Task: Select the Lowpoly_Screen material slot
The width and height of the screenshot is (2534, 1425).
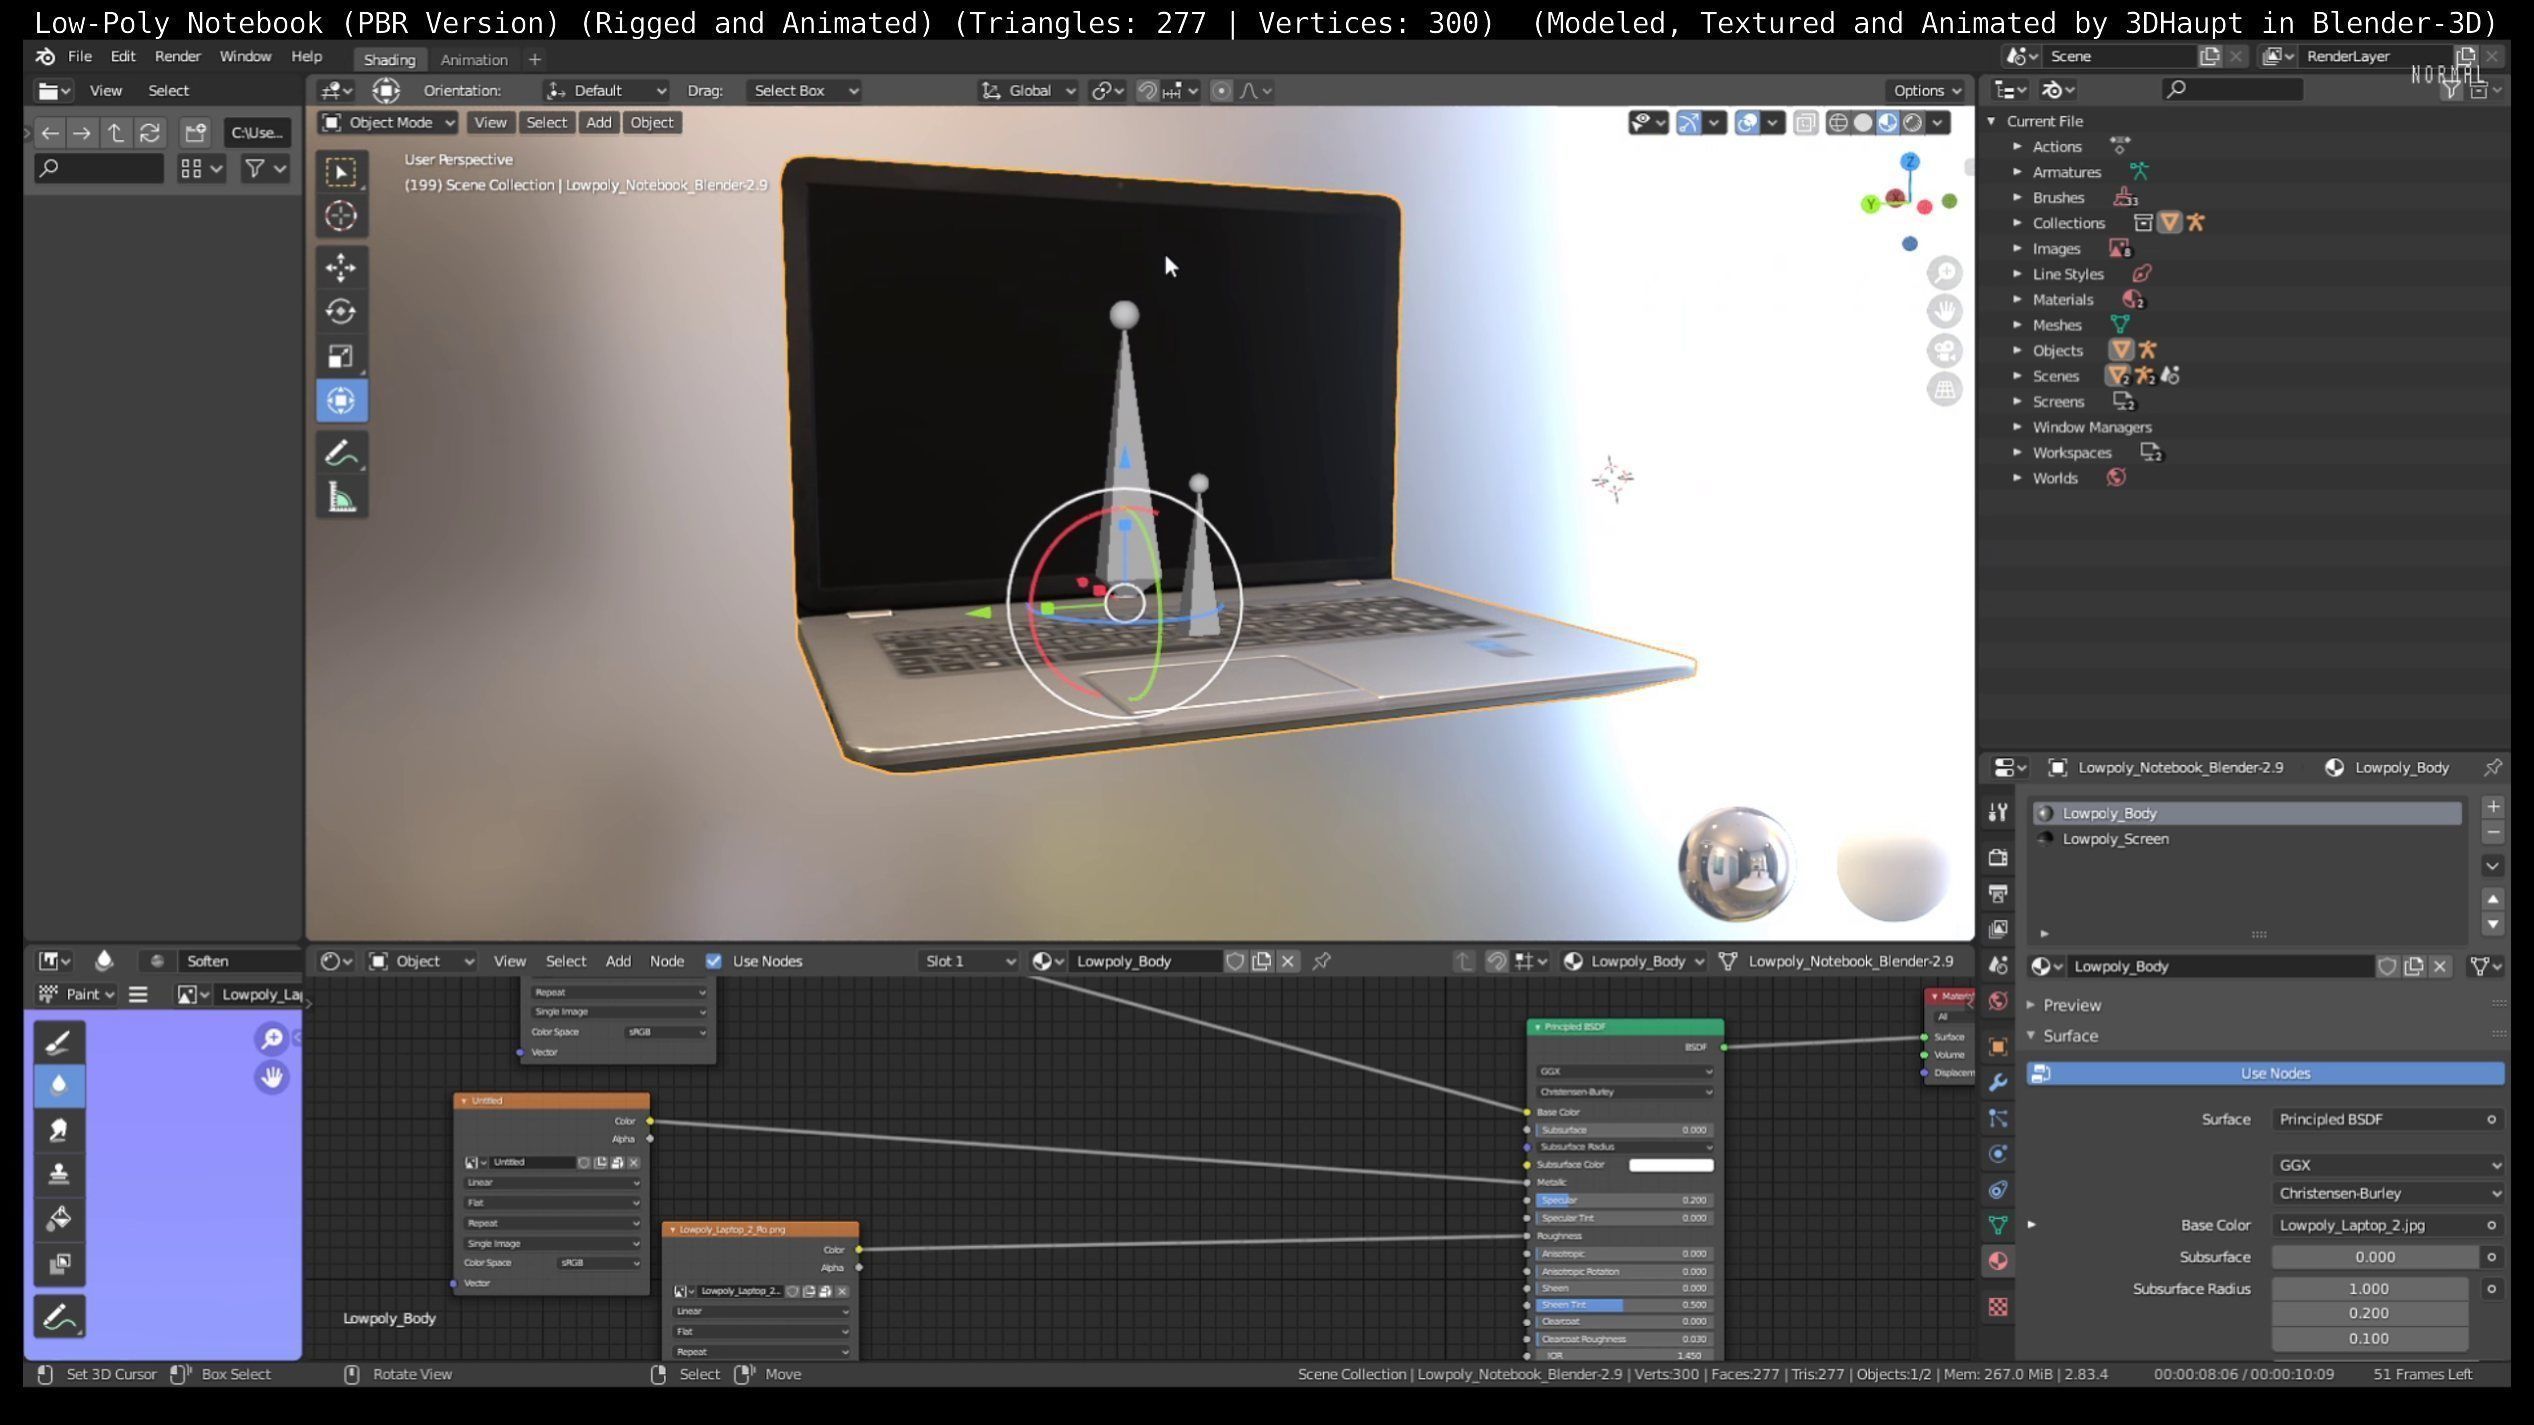Action: point(2115,839)
